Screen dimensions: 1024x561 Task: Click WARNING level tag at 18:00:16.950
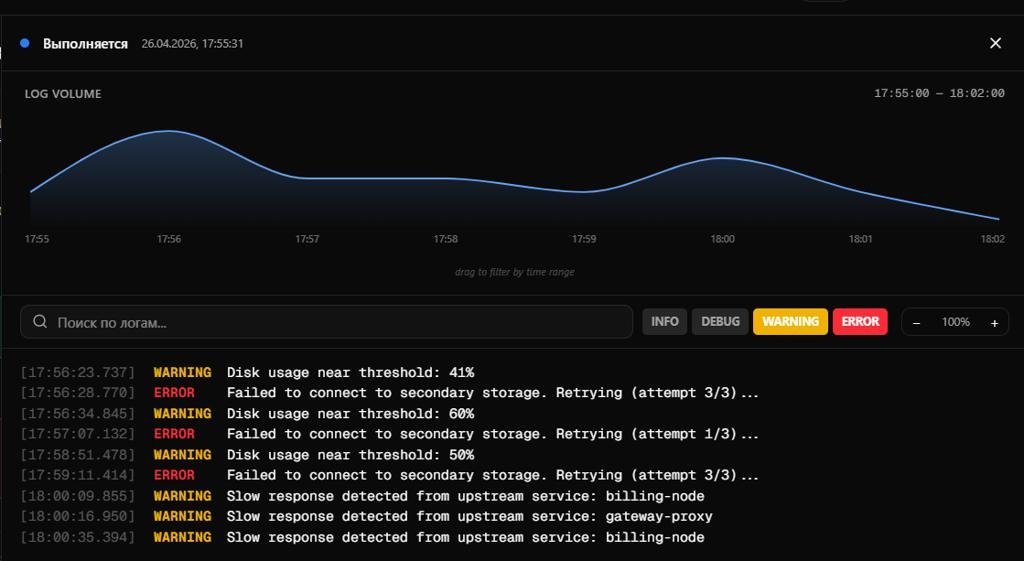coord(182,516)
